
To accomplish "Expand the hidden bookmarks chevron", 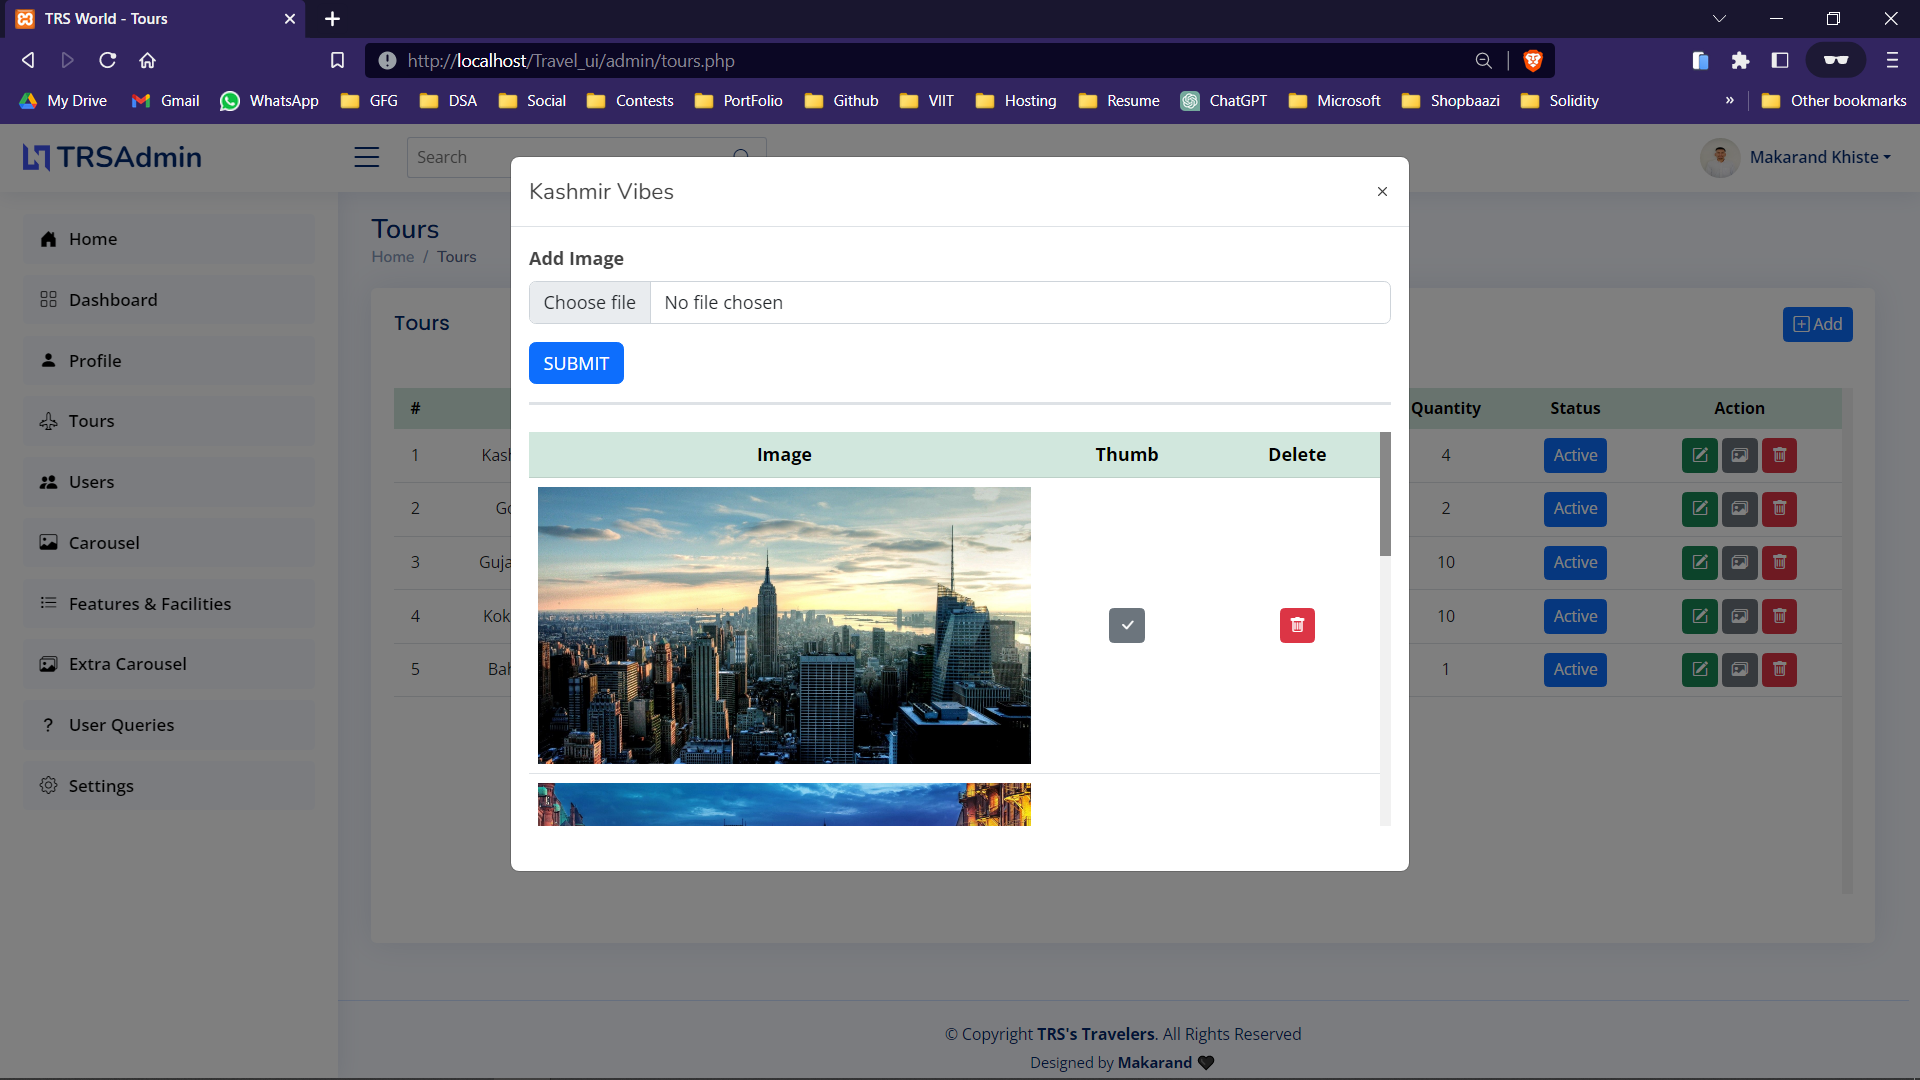I will pyautogui.click(x=1729, y=101).
